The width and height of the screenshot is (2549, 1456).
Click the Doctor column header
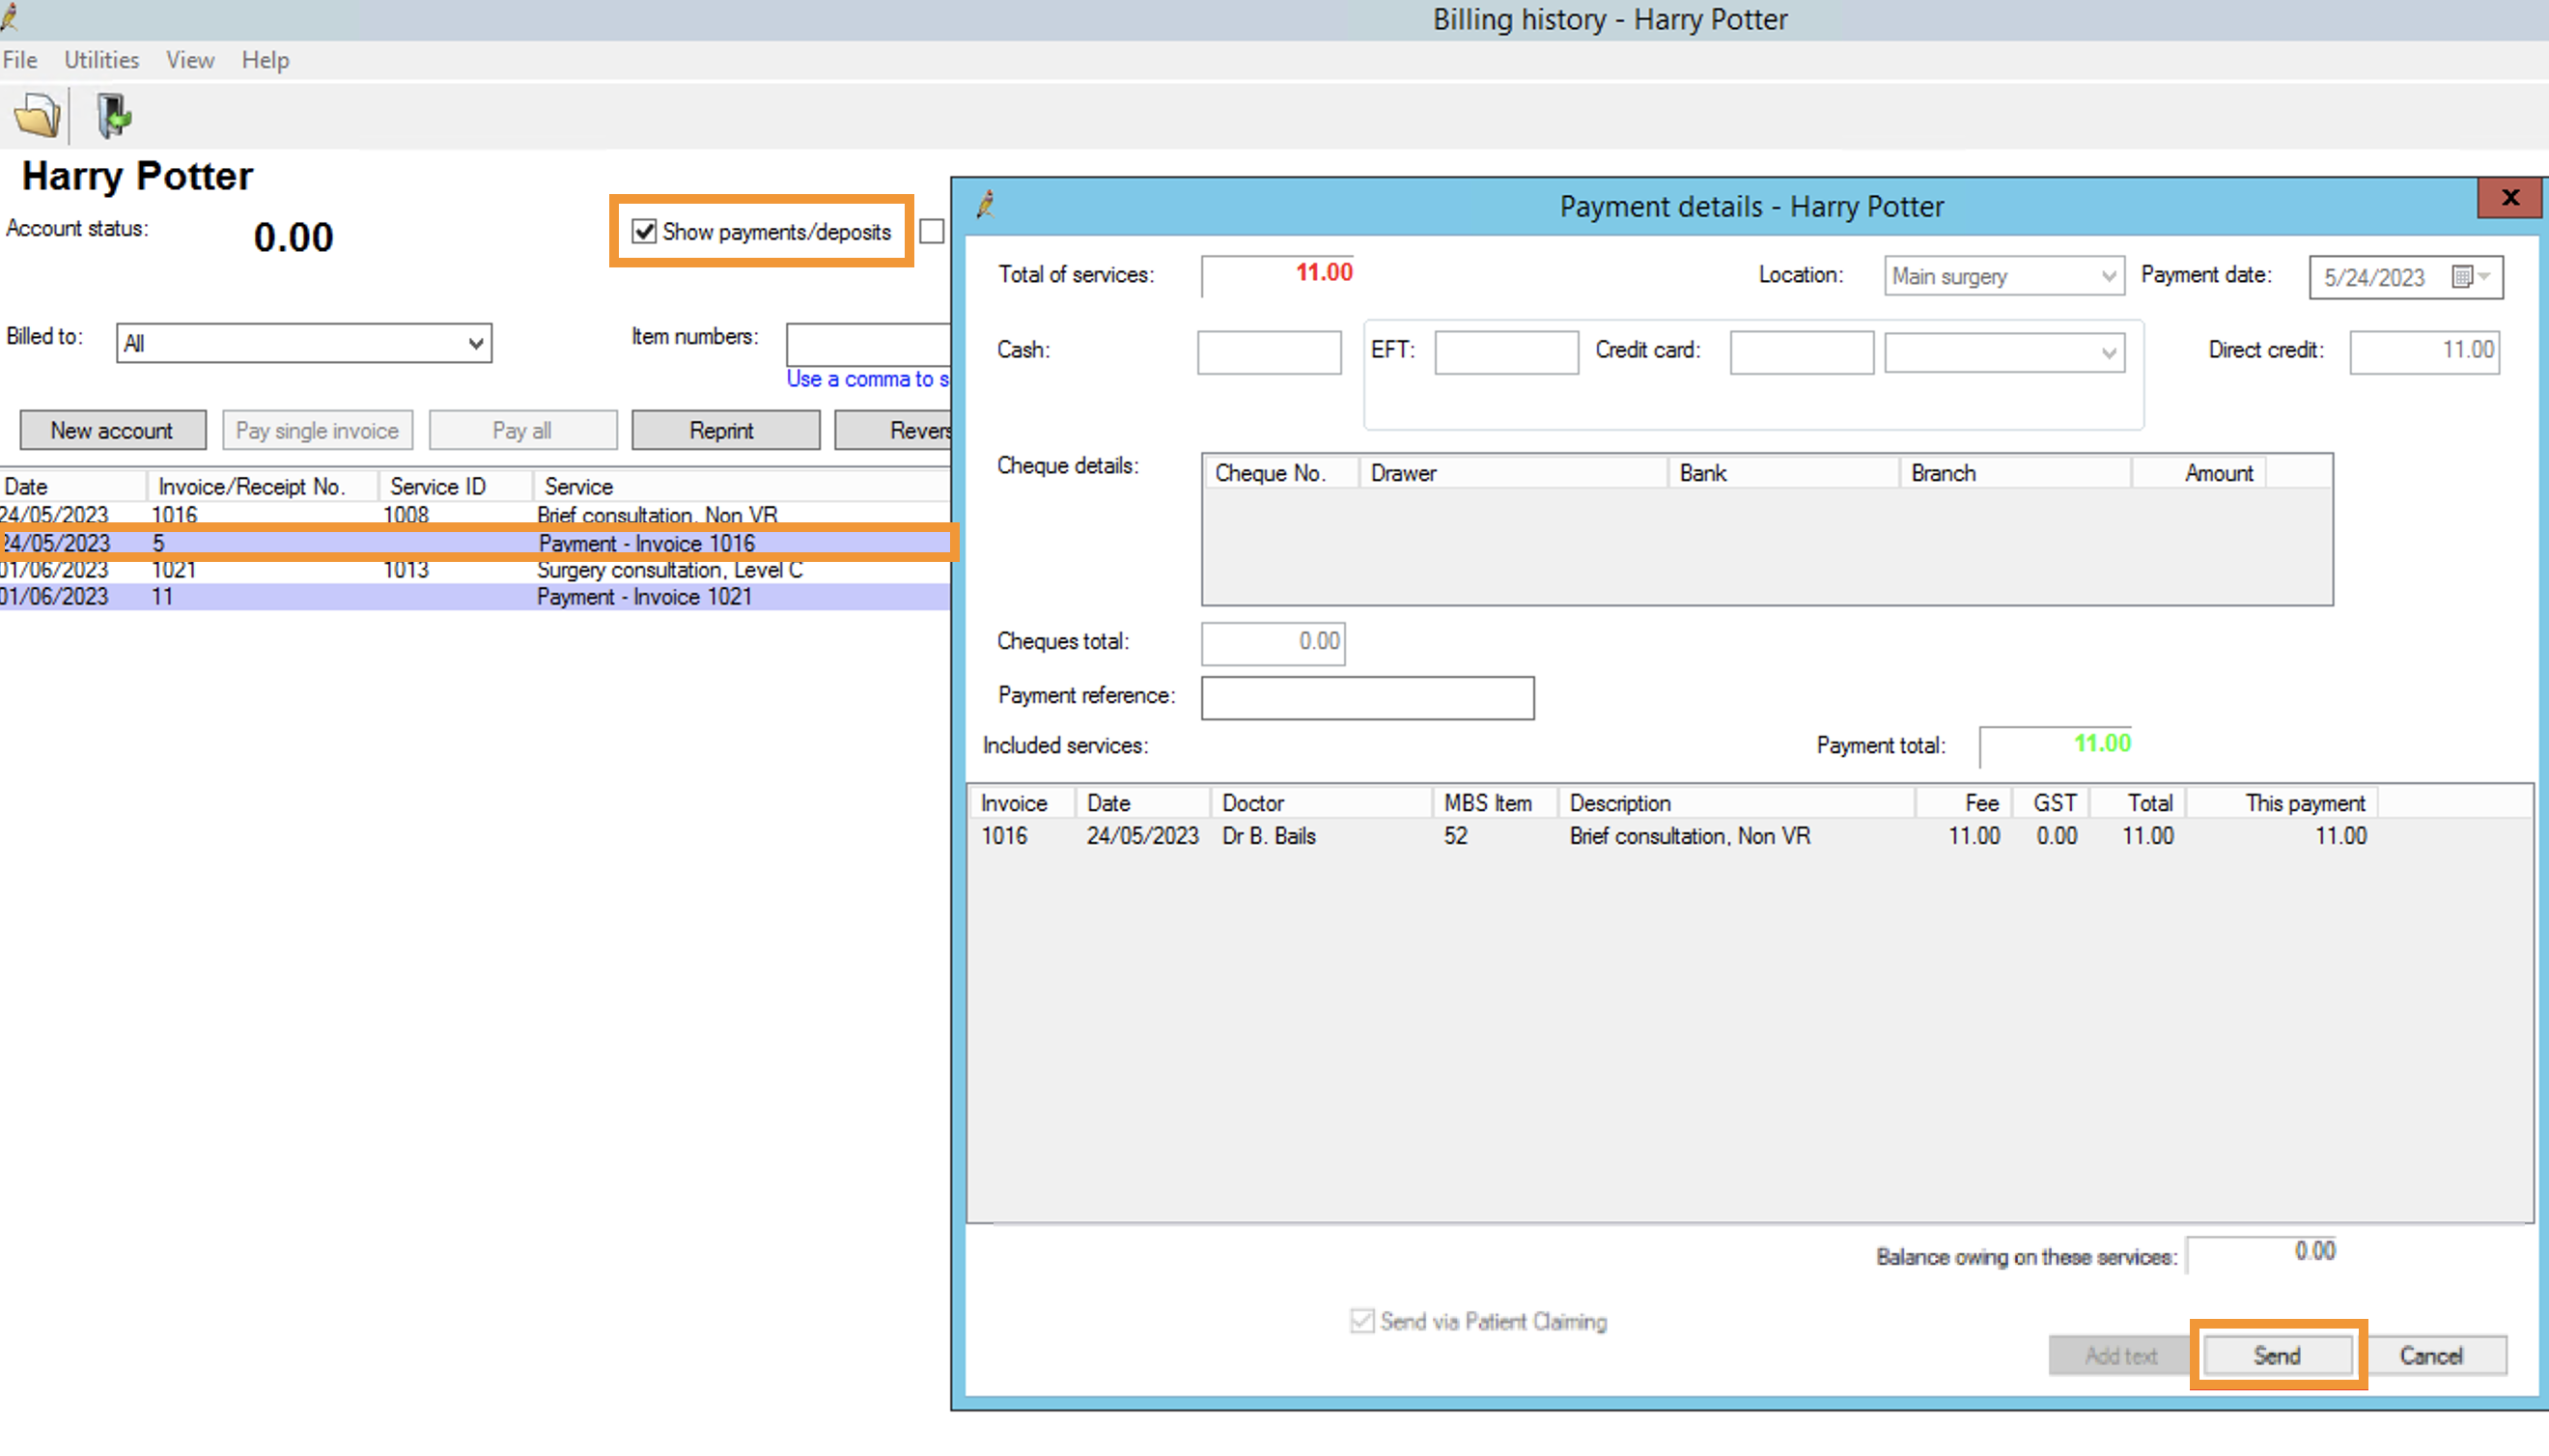pos(1321,803)
